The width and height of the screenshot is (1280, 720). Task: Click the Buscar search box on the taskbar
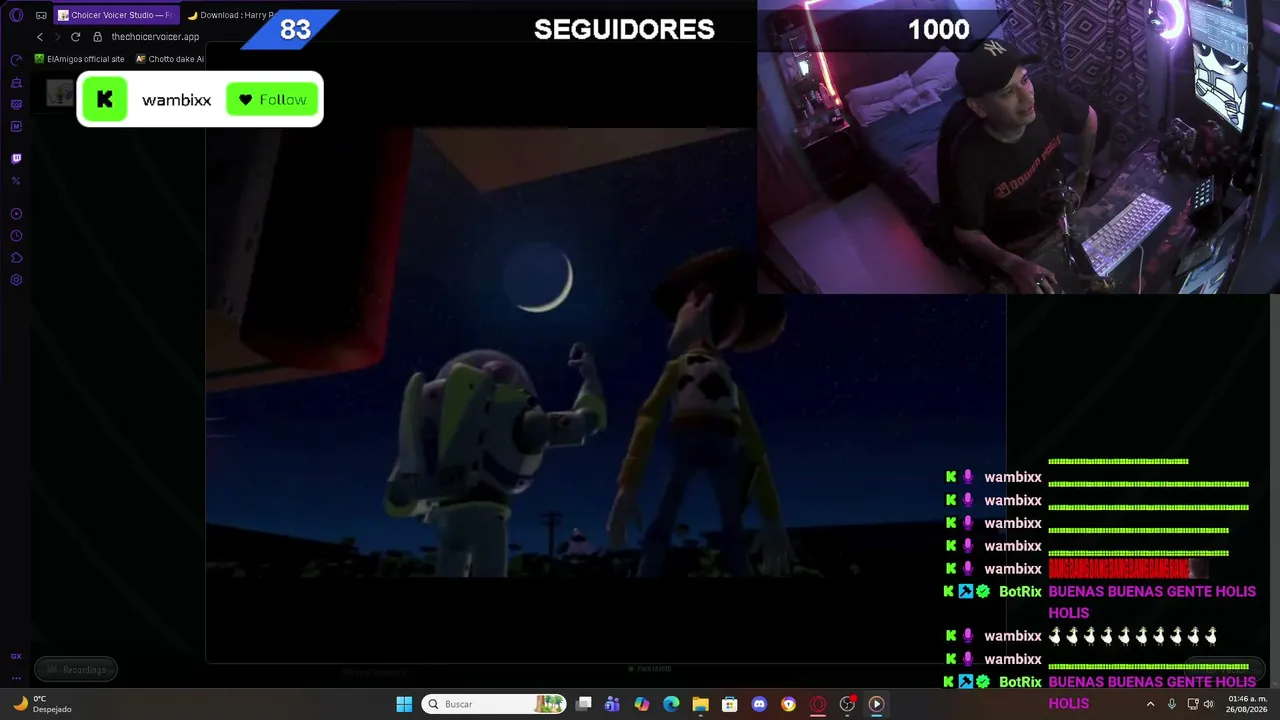coord(494,704)
